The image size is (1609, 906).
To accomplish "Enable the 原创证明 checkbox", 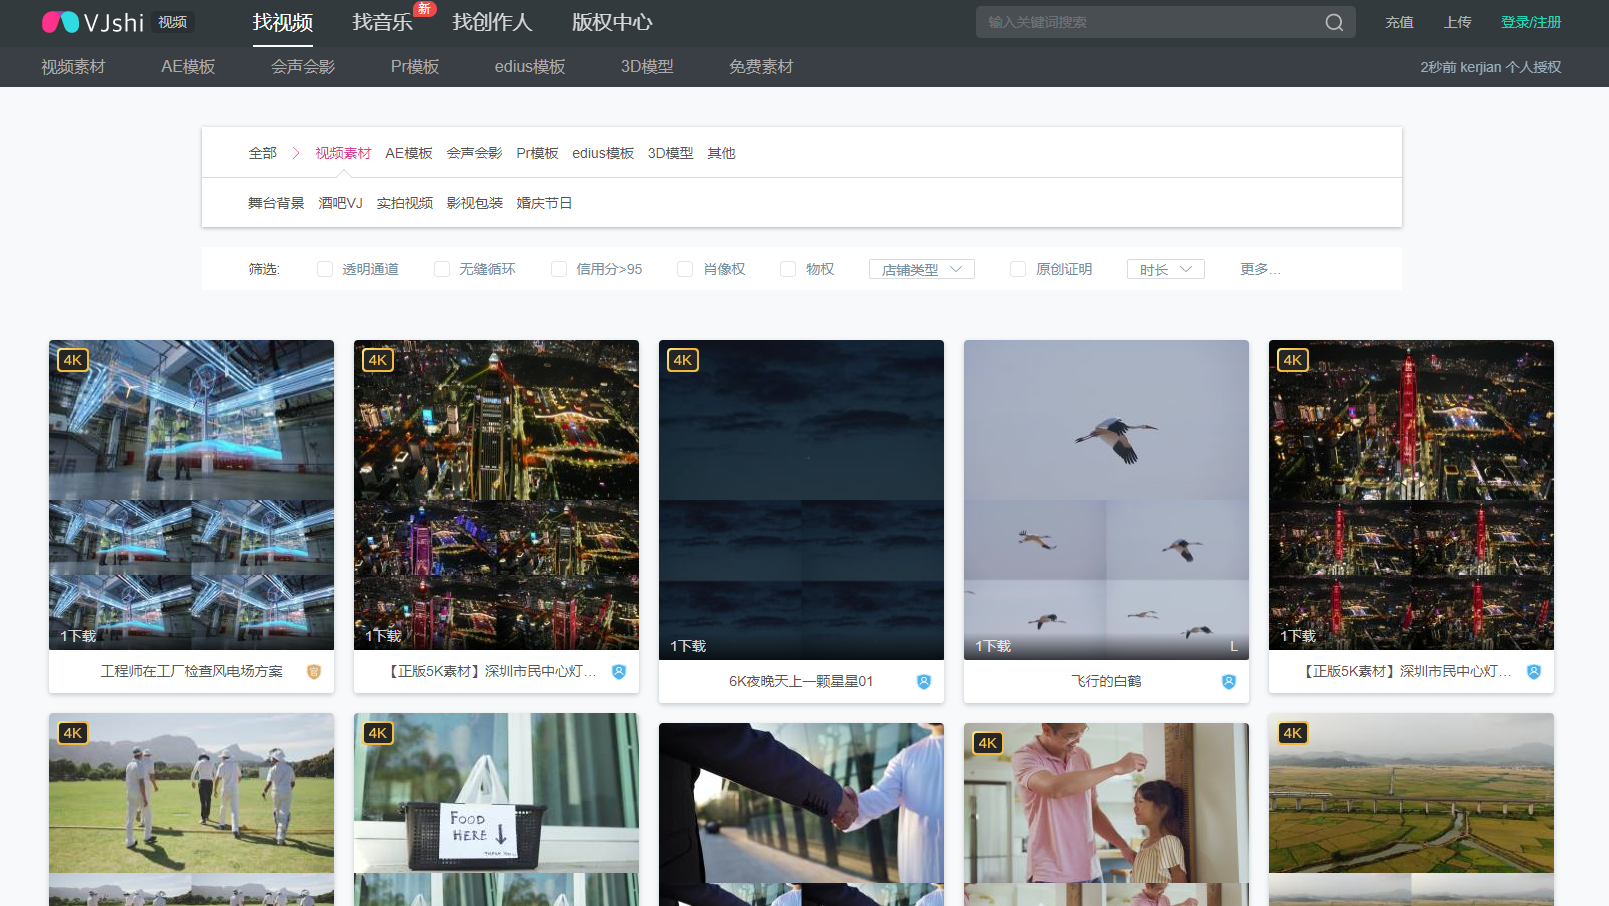I will pyautogui.click(x=1017, y=268).
